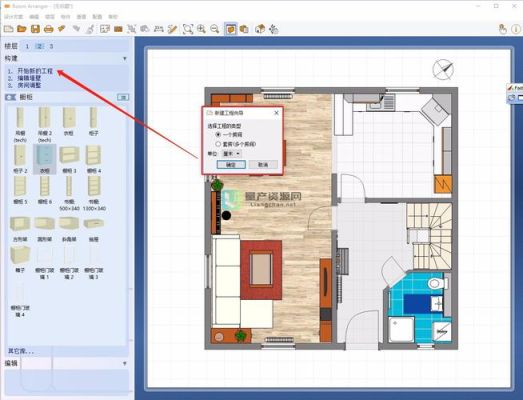Click the orange Open folder toolbar icon

[22, 29]
